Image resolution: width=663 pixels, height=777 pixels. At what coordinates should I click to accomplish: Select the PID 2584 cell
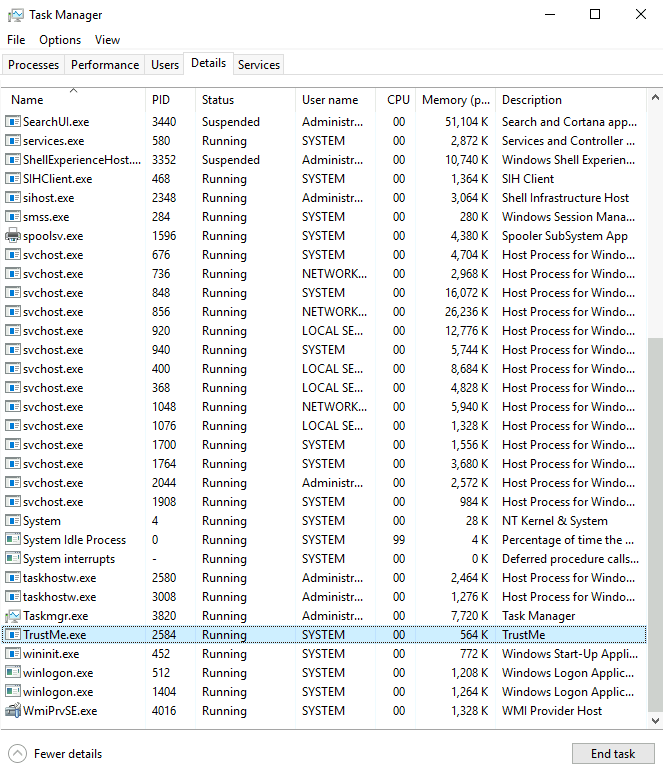164,634
